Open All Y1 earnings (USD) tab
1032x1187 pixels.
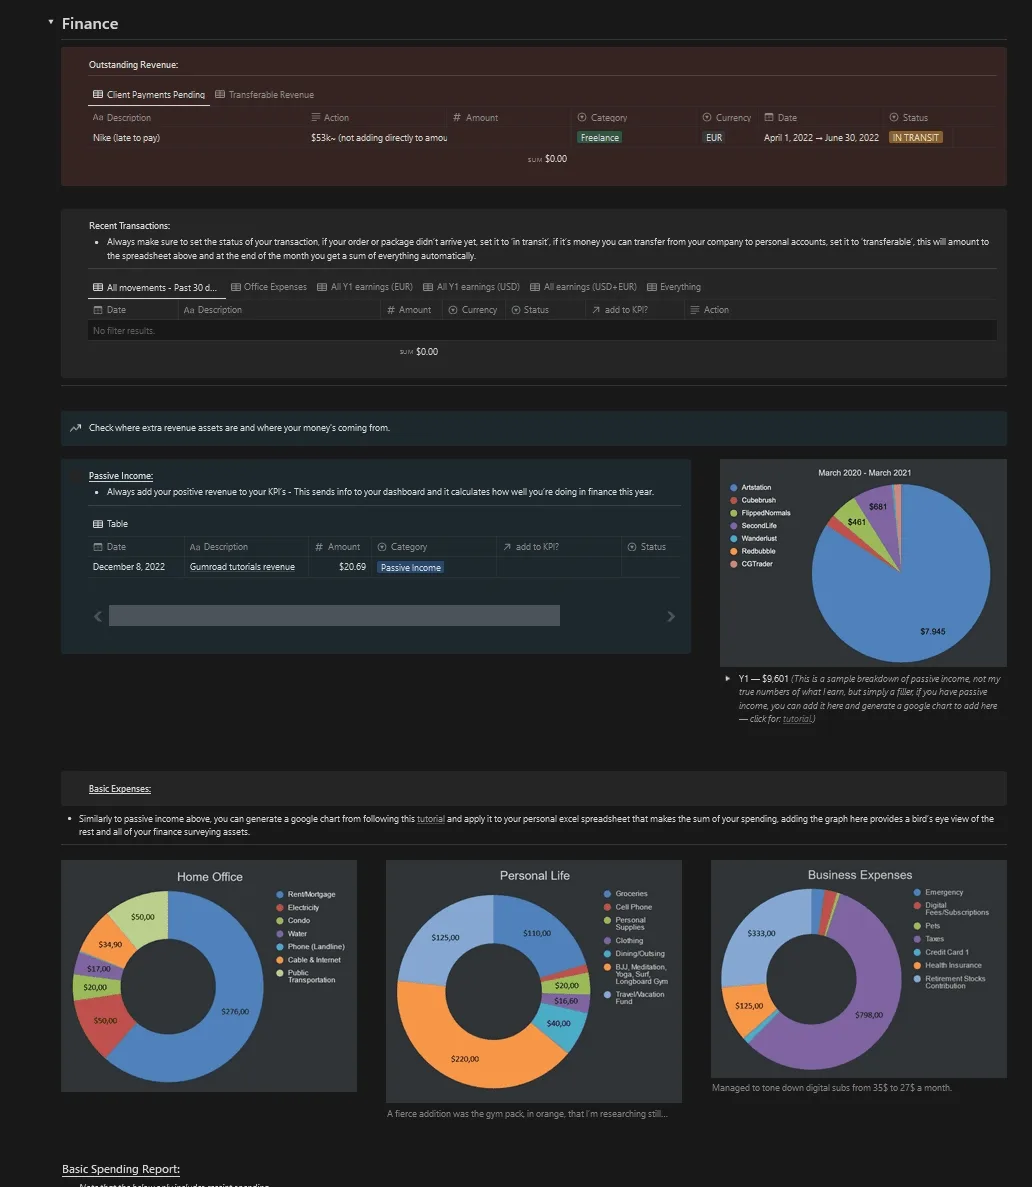[471, 287]
